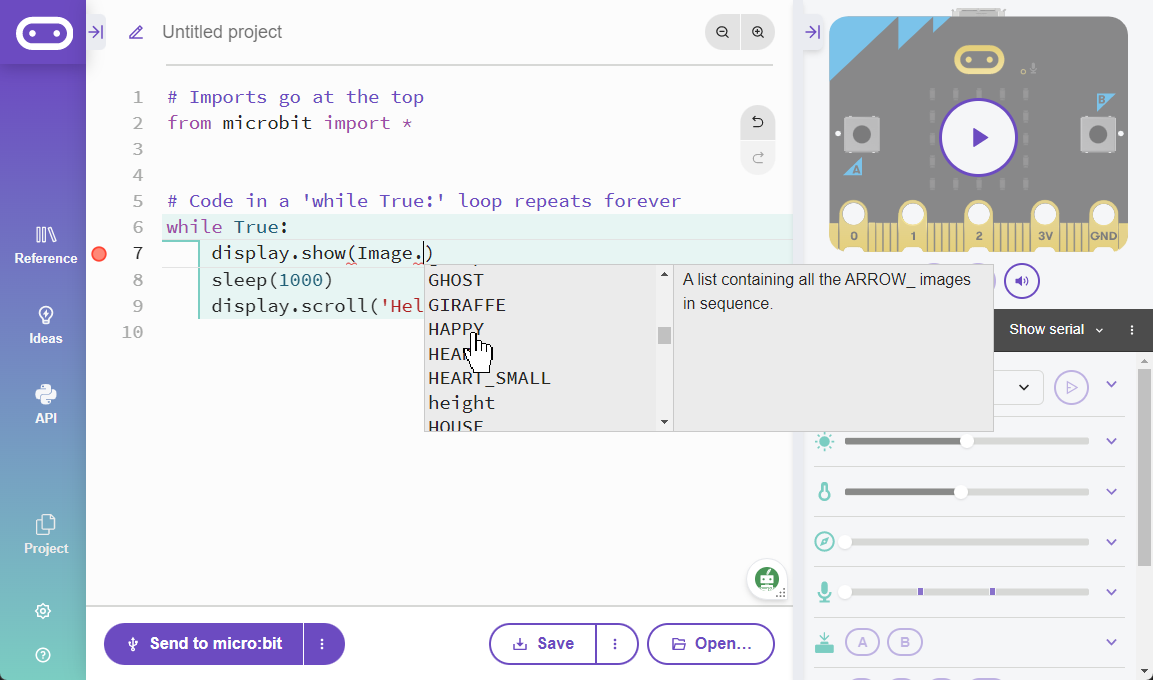Collapse the left sidebar panel
This screenshot has width=1153, height=680.
[x=96, y=32]
